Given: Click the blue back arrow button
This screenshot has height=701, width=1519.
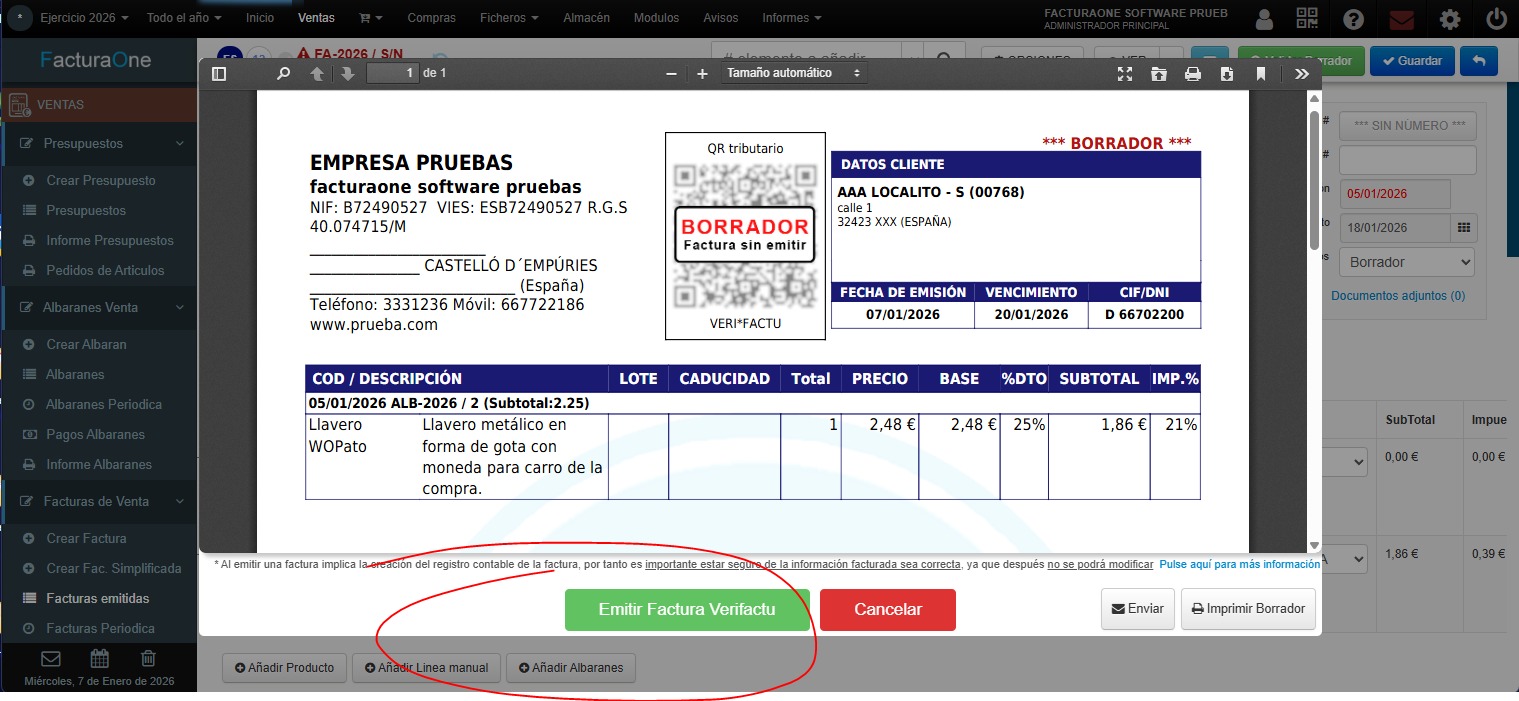Looking at the screenshot, I should click(1479, 61).
